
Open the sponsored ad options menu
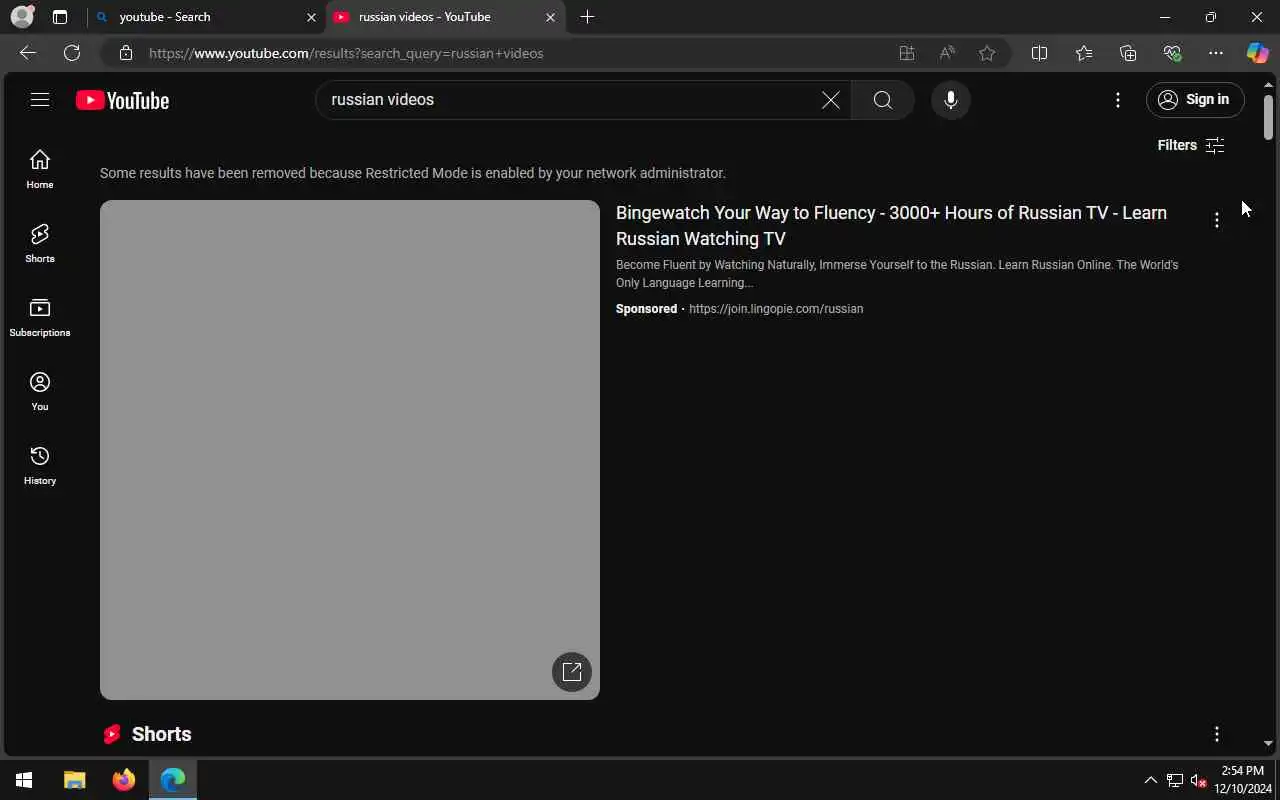[1216, 220]
